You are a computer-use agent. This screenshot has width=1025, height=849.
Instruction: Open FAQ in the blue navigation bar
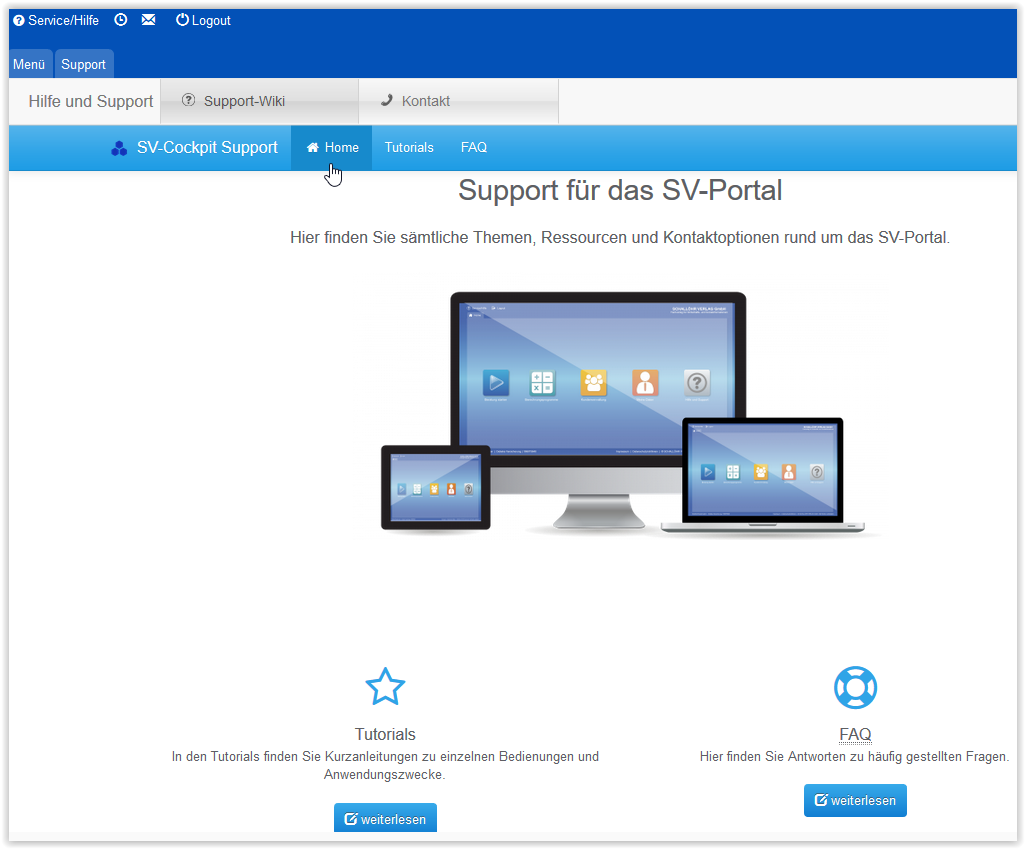pyautogui.click(x=474, y=148)
